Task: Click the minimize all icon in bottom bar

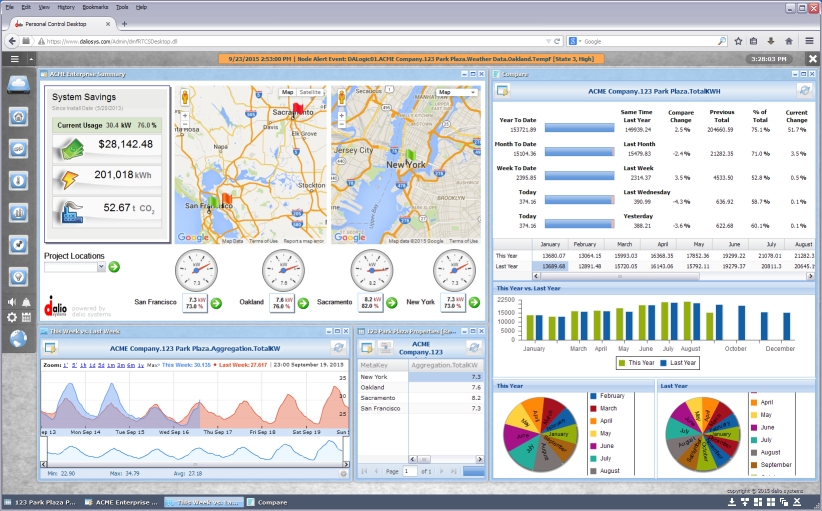Action: [x=731, y=502]
